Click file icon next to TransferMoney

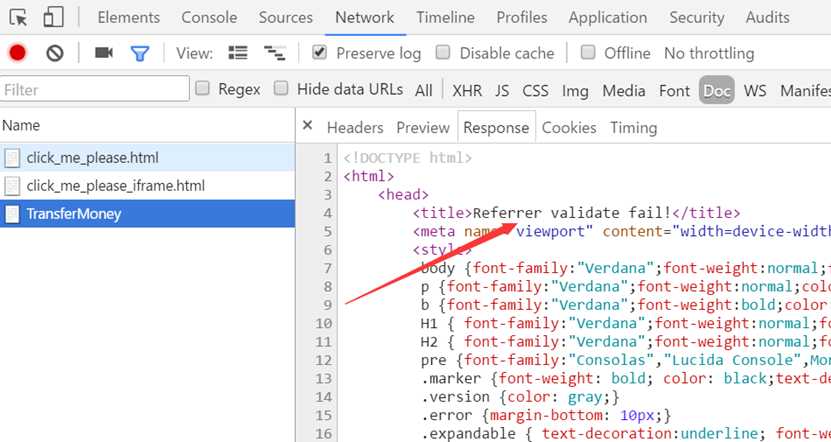pyautogui.click(x=12, y=214)
